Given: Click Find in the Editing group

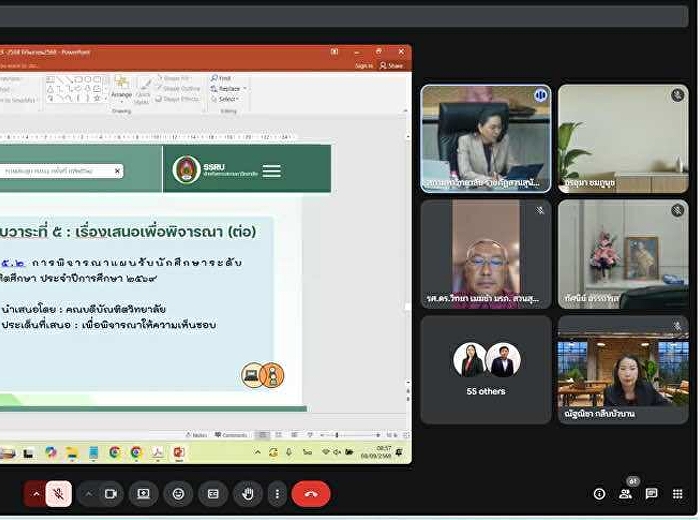Looking at the screenshot, I should point(222,78).
